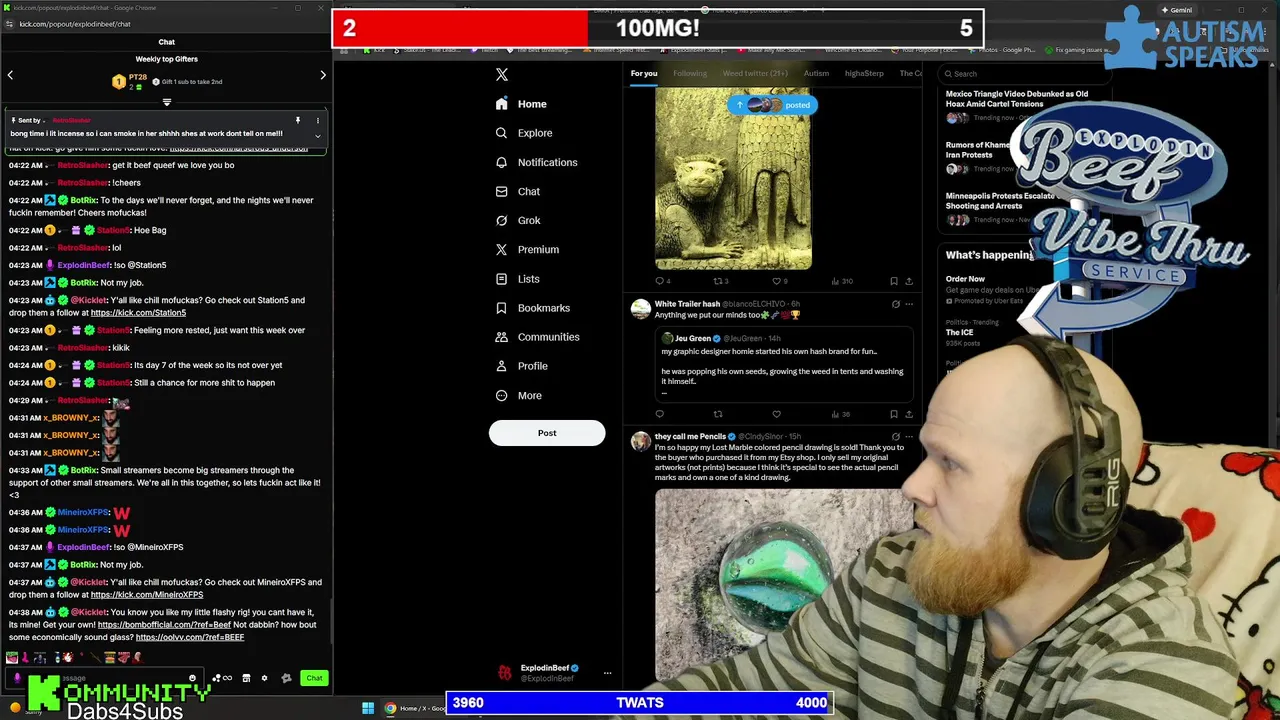Click the blue new posts pill
1280x720 pixels.
771,104
